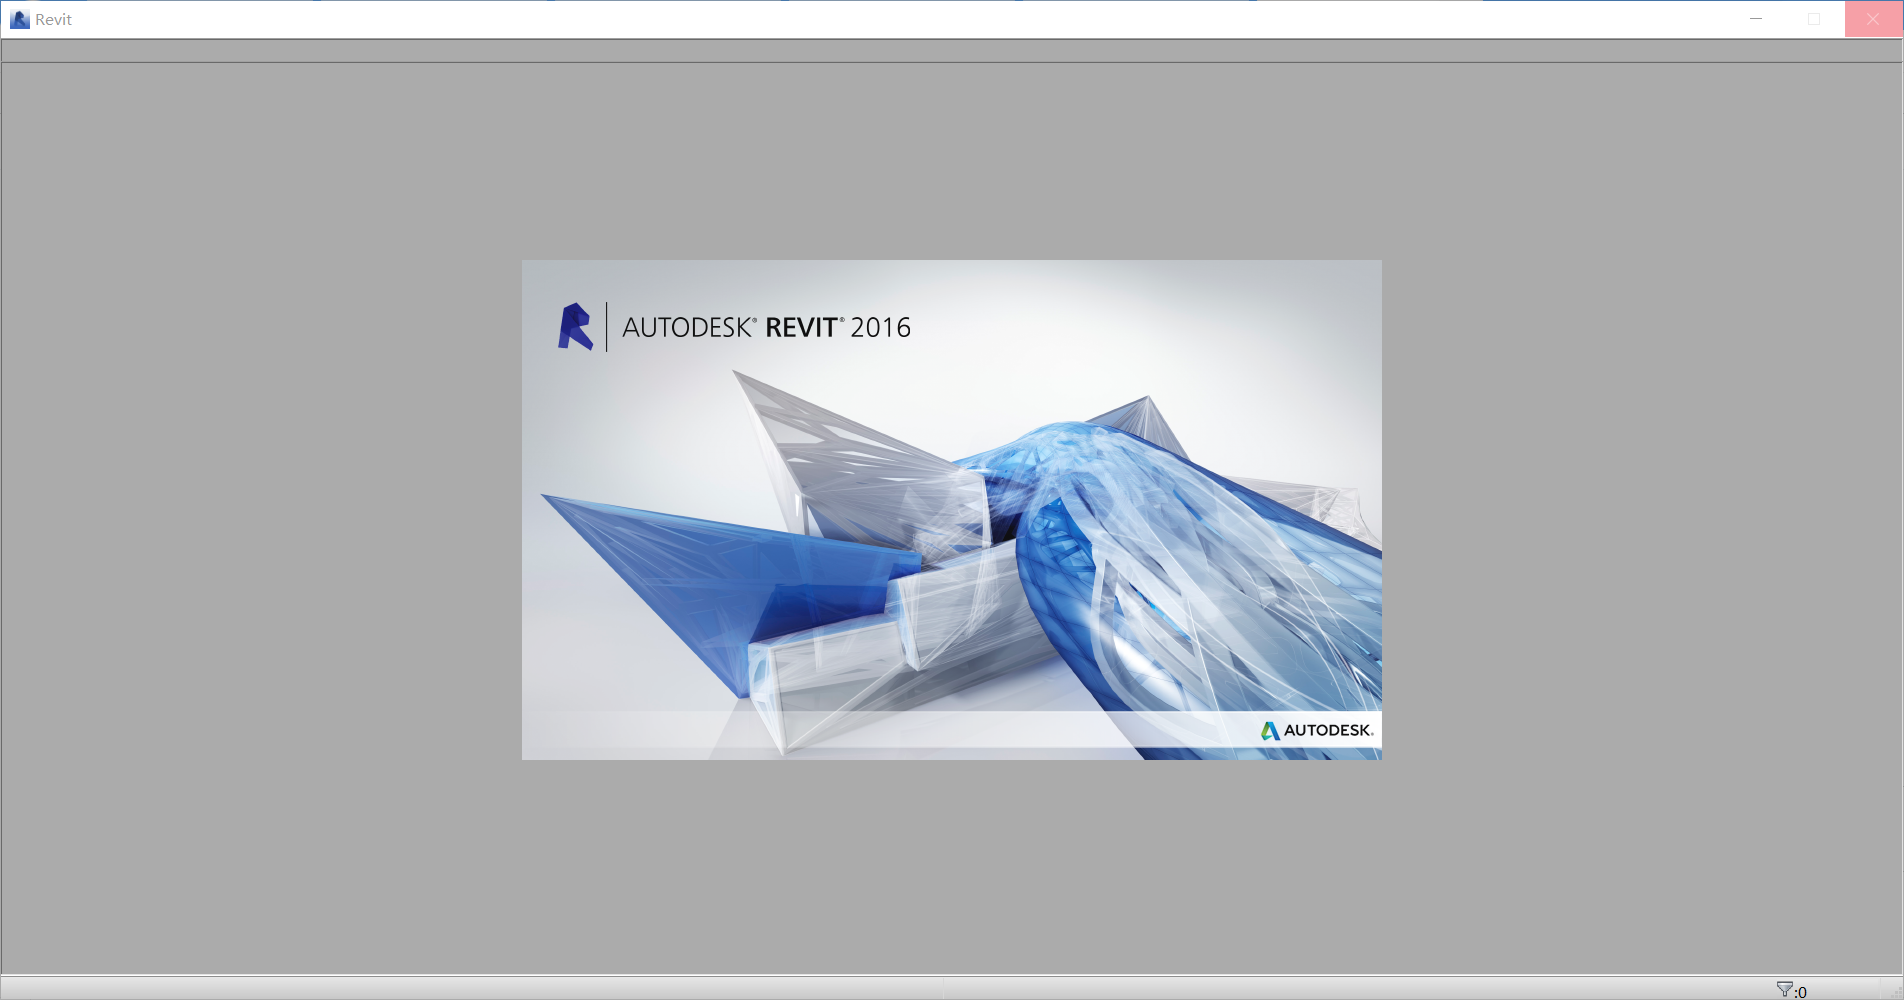Click the "Revit" title bar text
This screenshot has height=1000, width=1904.
(x=54, y=20)
